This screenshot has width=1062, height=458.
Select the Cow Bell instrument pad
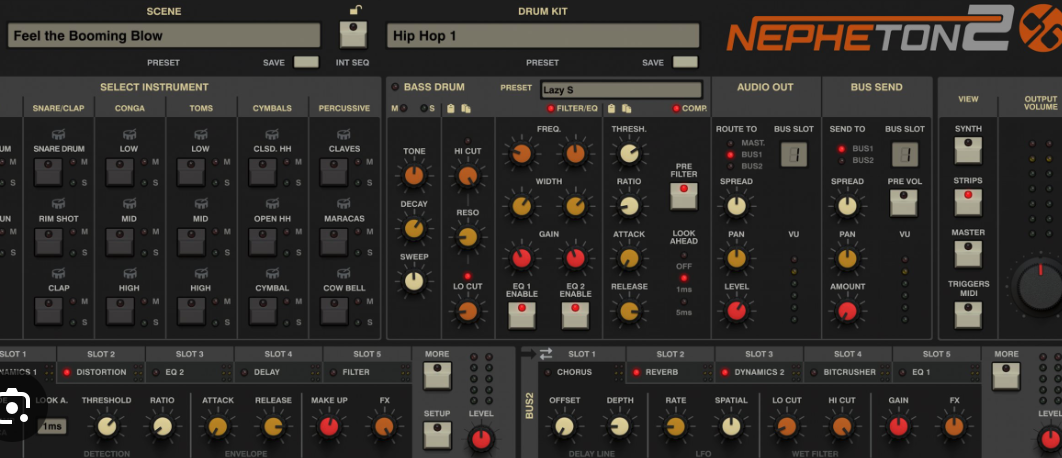(334, 312)
